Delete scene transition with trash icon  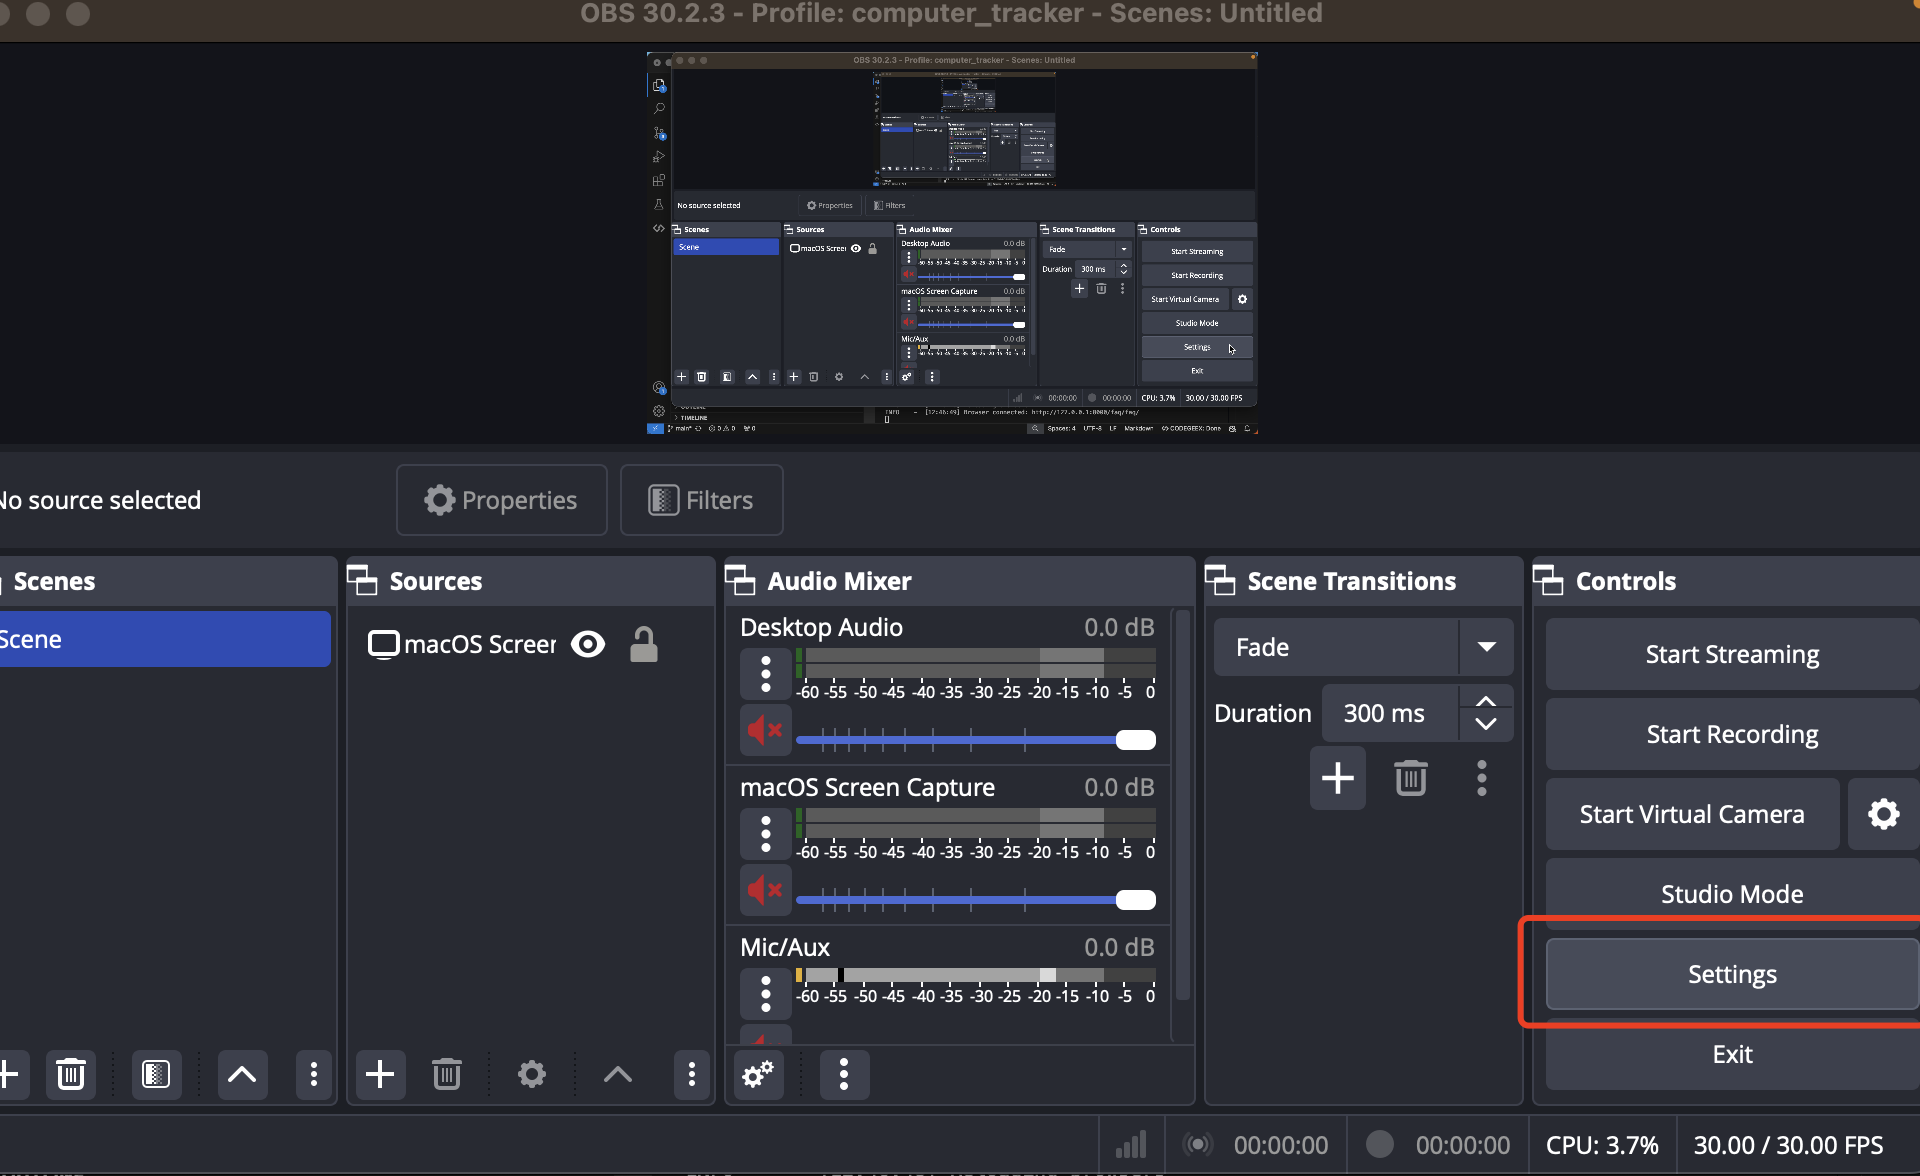click(x=1410, y=778)
